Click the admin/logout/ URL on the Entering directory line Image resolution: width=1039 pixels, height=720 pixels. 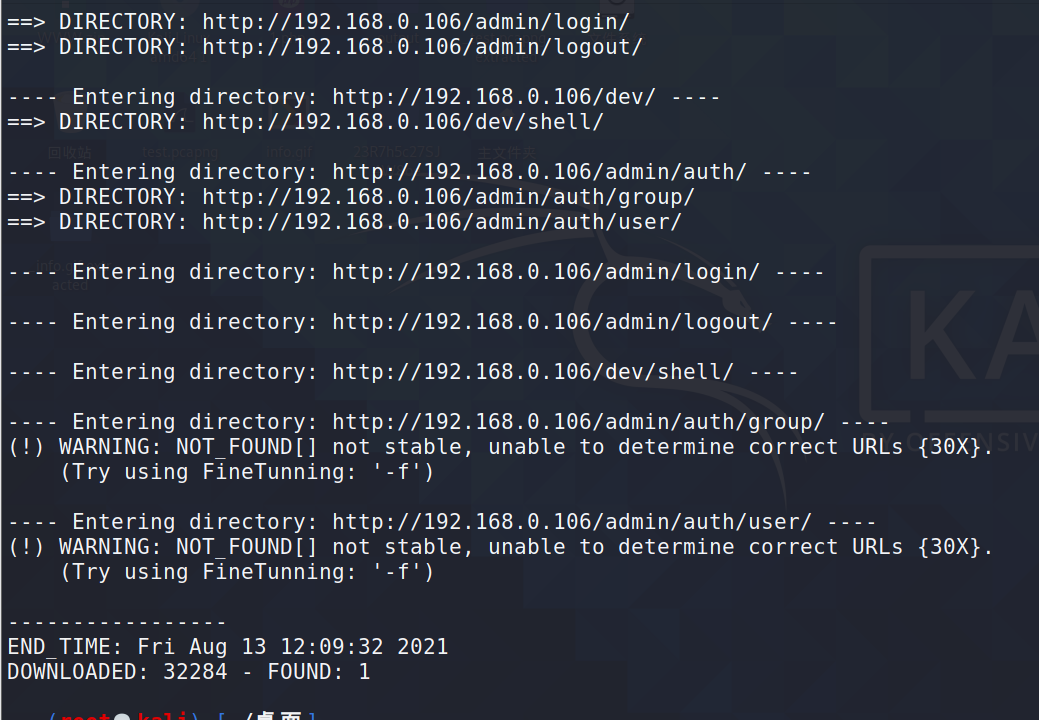point(553,322)
